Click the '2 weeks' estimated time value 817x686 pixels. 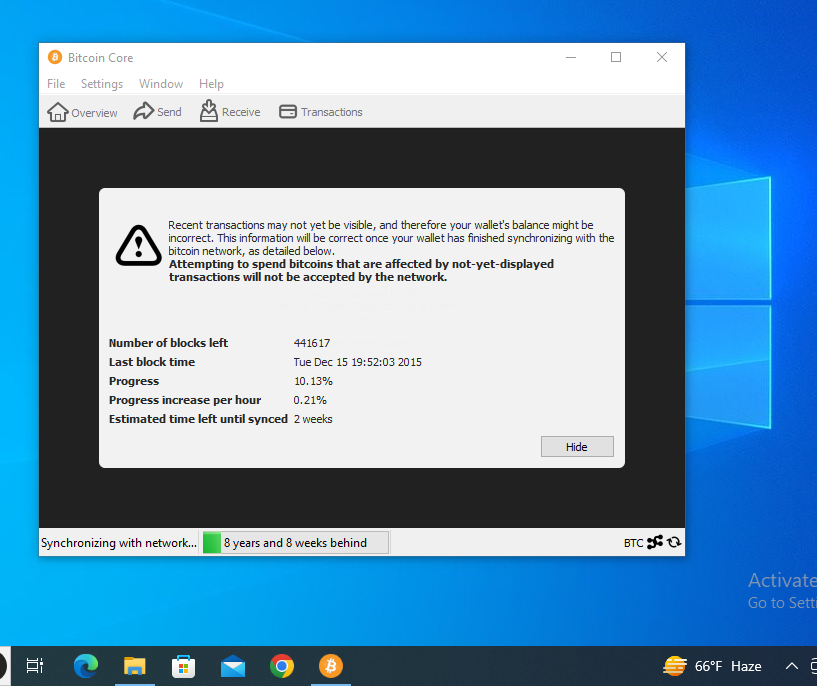(313, 419)
